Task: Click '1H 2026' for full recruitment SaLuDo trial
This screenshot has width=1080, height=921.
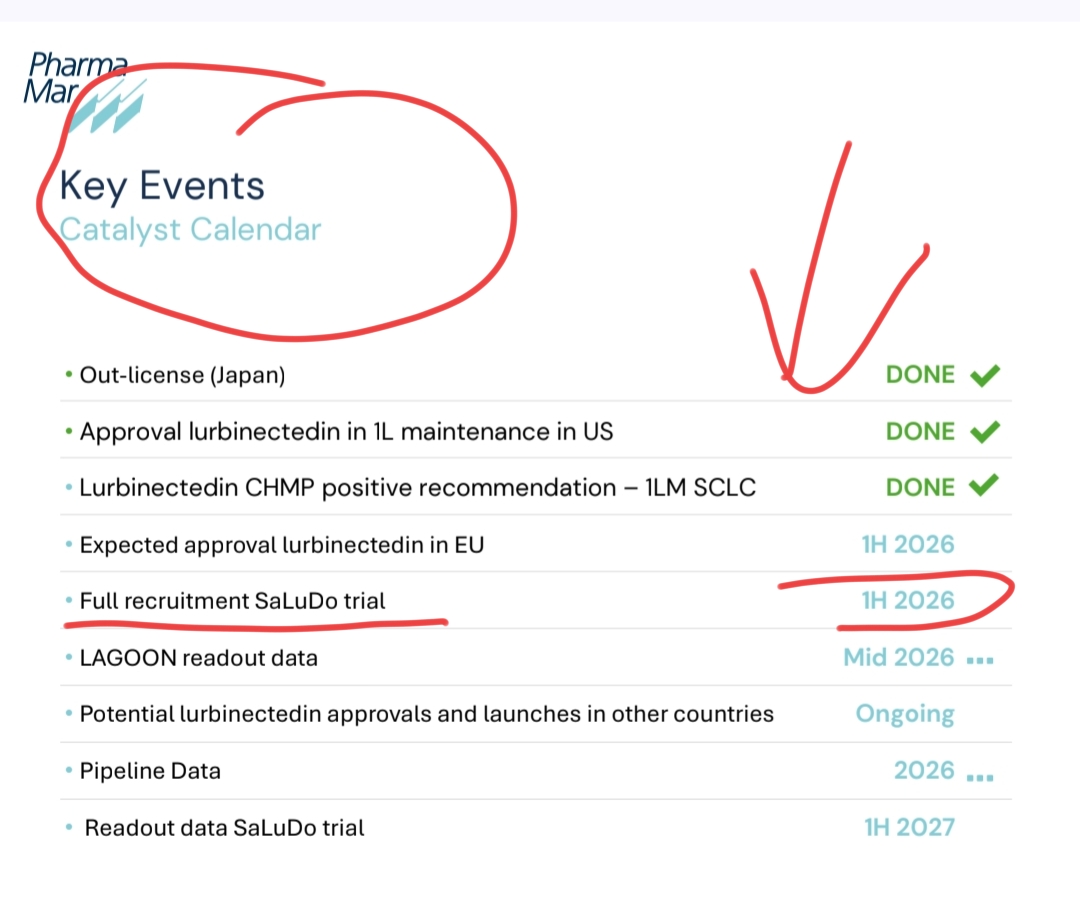Action: pyautogui.click(x=908, y=601)
